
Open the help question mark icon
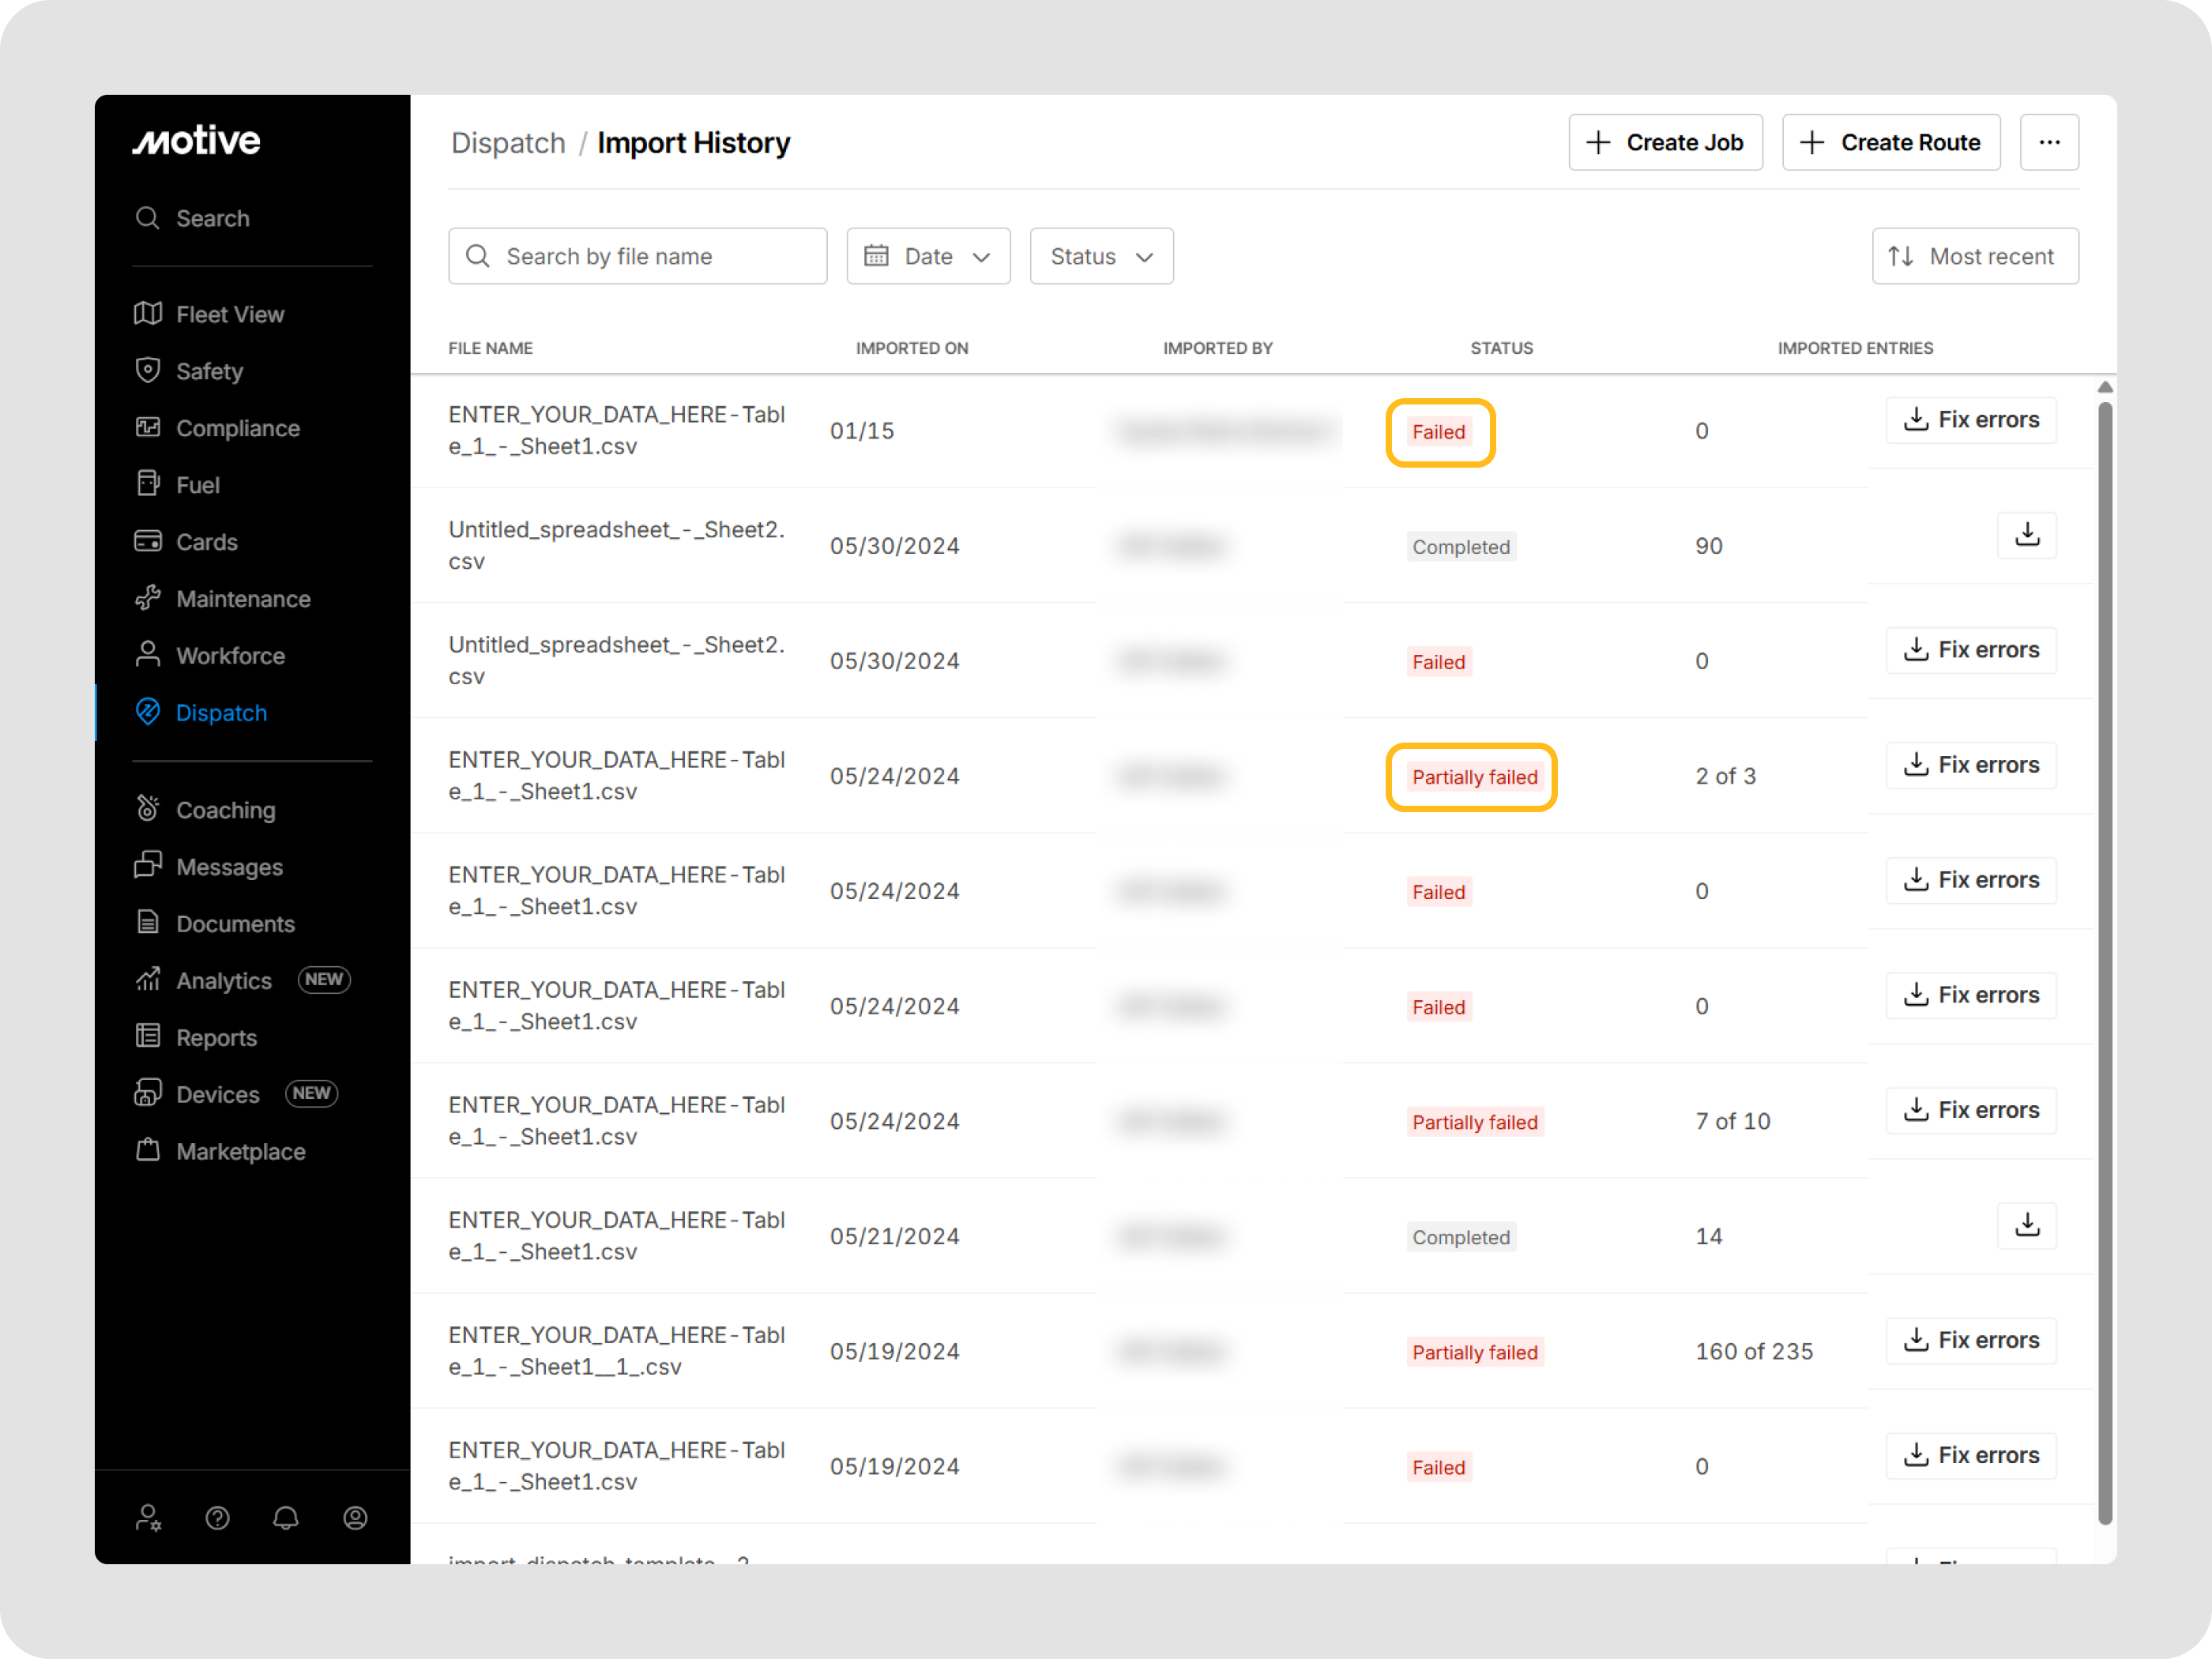[217, 1518]
